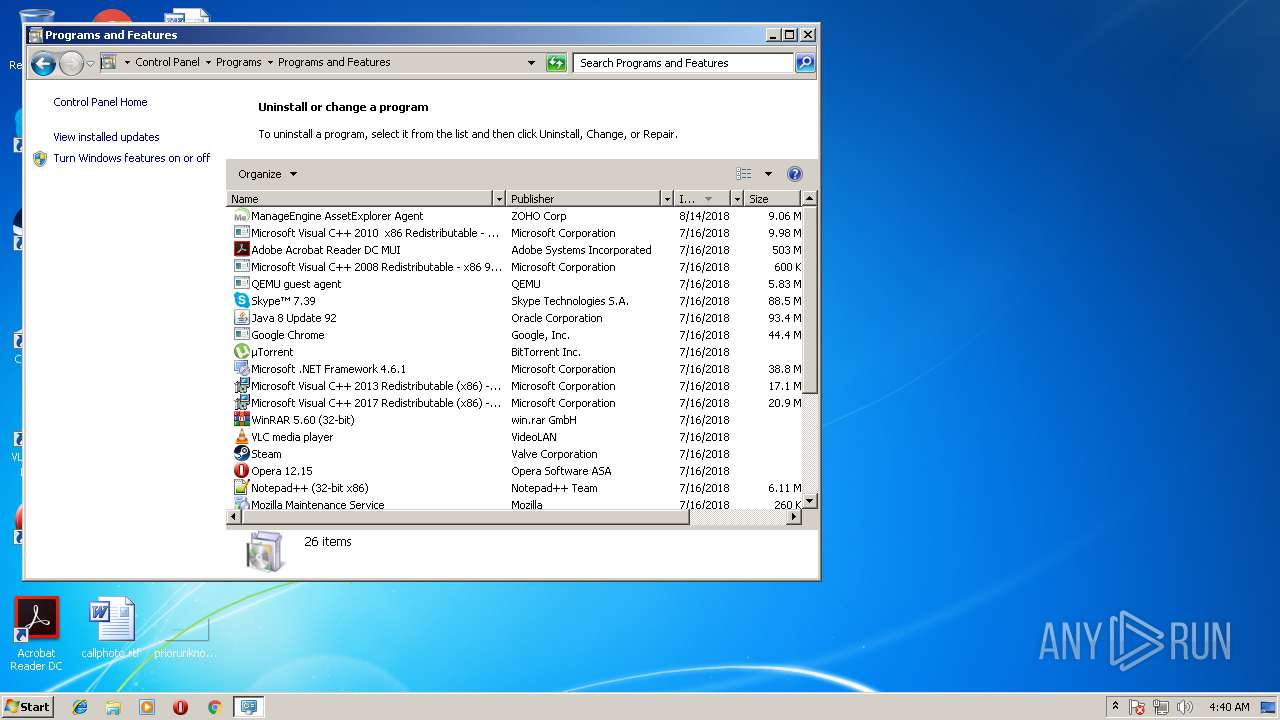Screen dimensions: 1280x720
Task: Select the VLC media player cone icon
Action: (x=241, y=437)
